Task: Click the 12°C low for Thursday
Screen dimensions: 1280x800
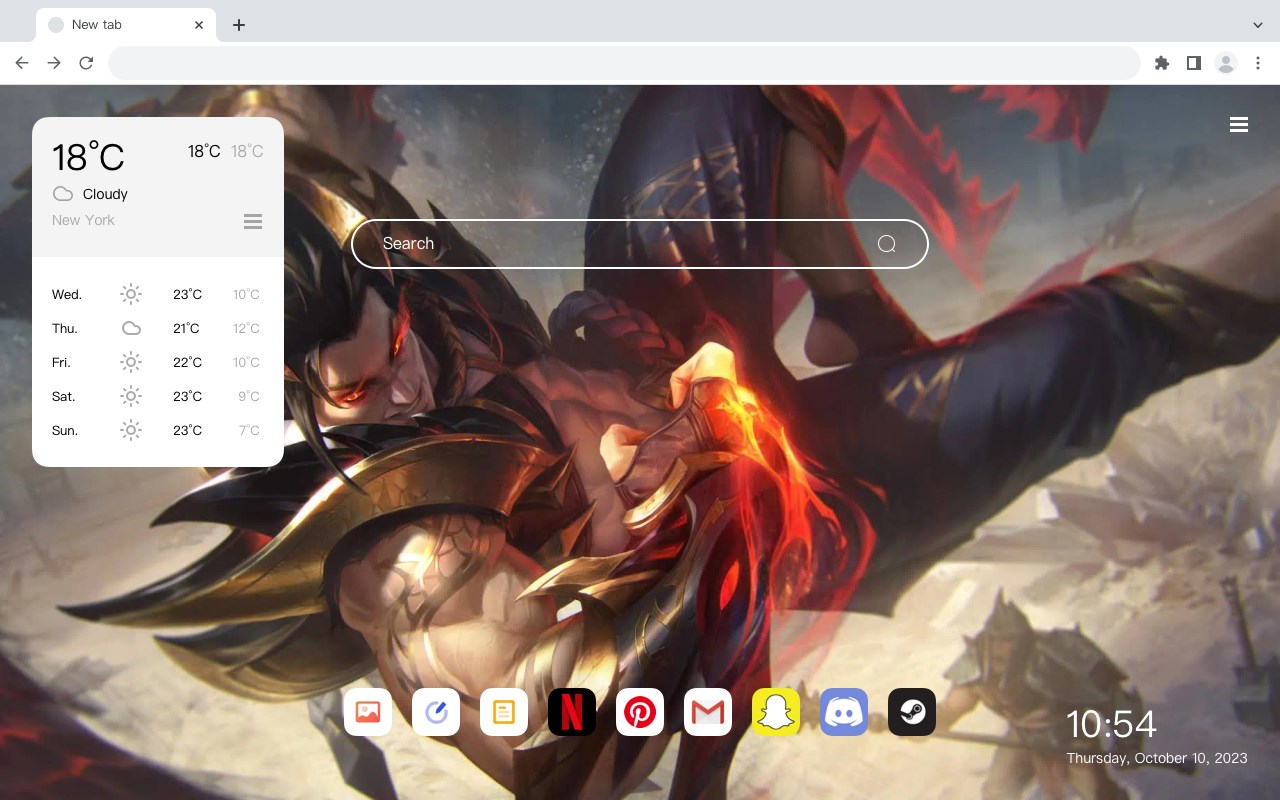Action: pyautogui.click(x=246, y=328)
